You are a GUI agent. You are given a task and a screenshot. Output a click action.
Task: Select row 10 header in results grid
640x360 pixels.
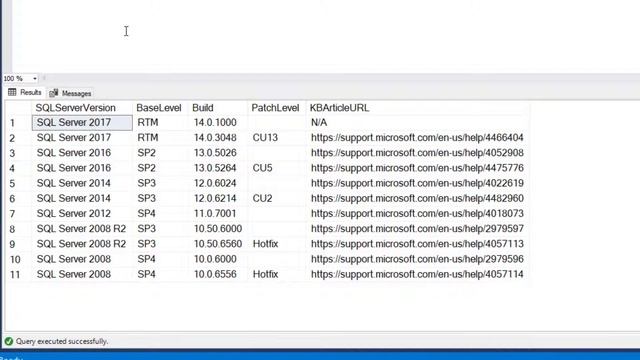(18, 259)
